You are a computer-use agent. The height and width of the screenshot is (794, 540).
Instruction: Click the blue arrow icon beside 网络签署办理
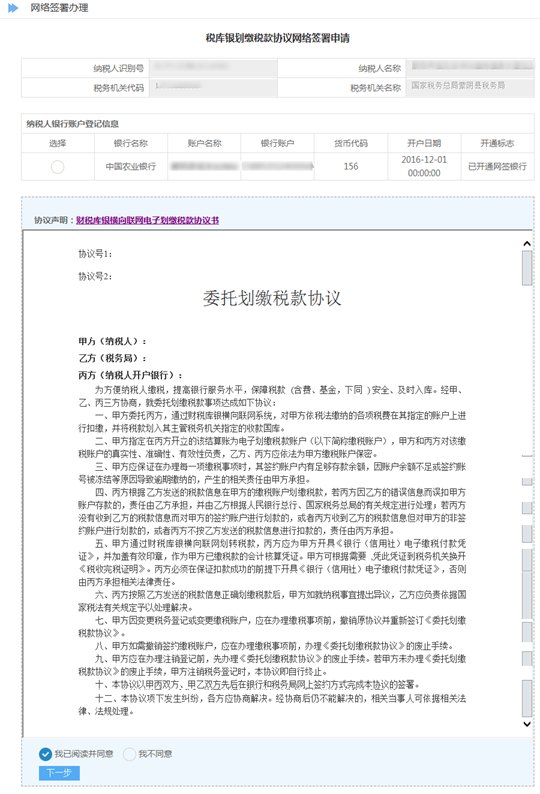point(13,8)
